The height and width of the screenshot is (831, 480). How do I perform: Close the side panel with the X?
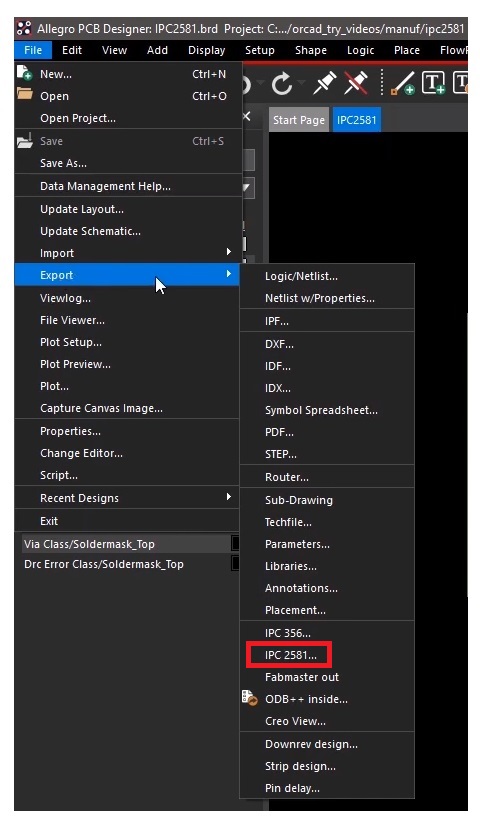coord(246,116)
